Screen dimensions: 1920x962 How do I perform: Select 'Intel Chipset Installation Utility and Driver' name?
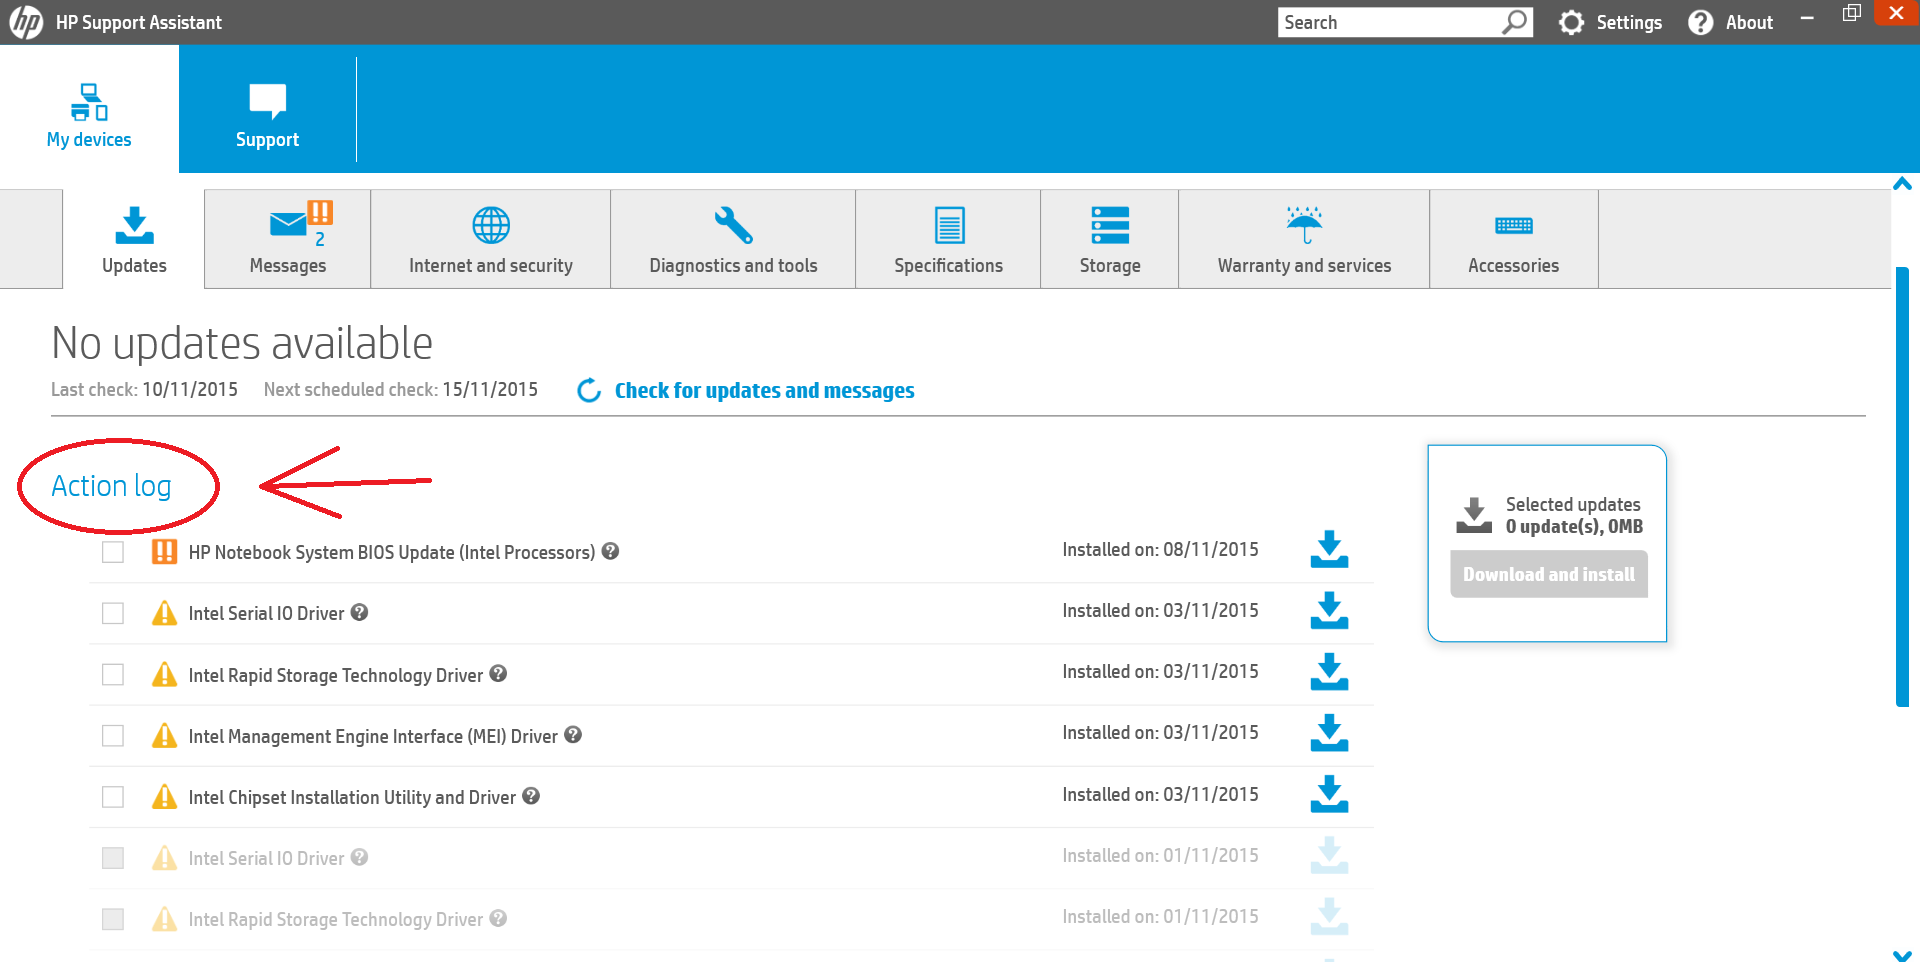pyautogui.click(x=352, y=797)
